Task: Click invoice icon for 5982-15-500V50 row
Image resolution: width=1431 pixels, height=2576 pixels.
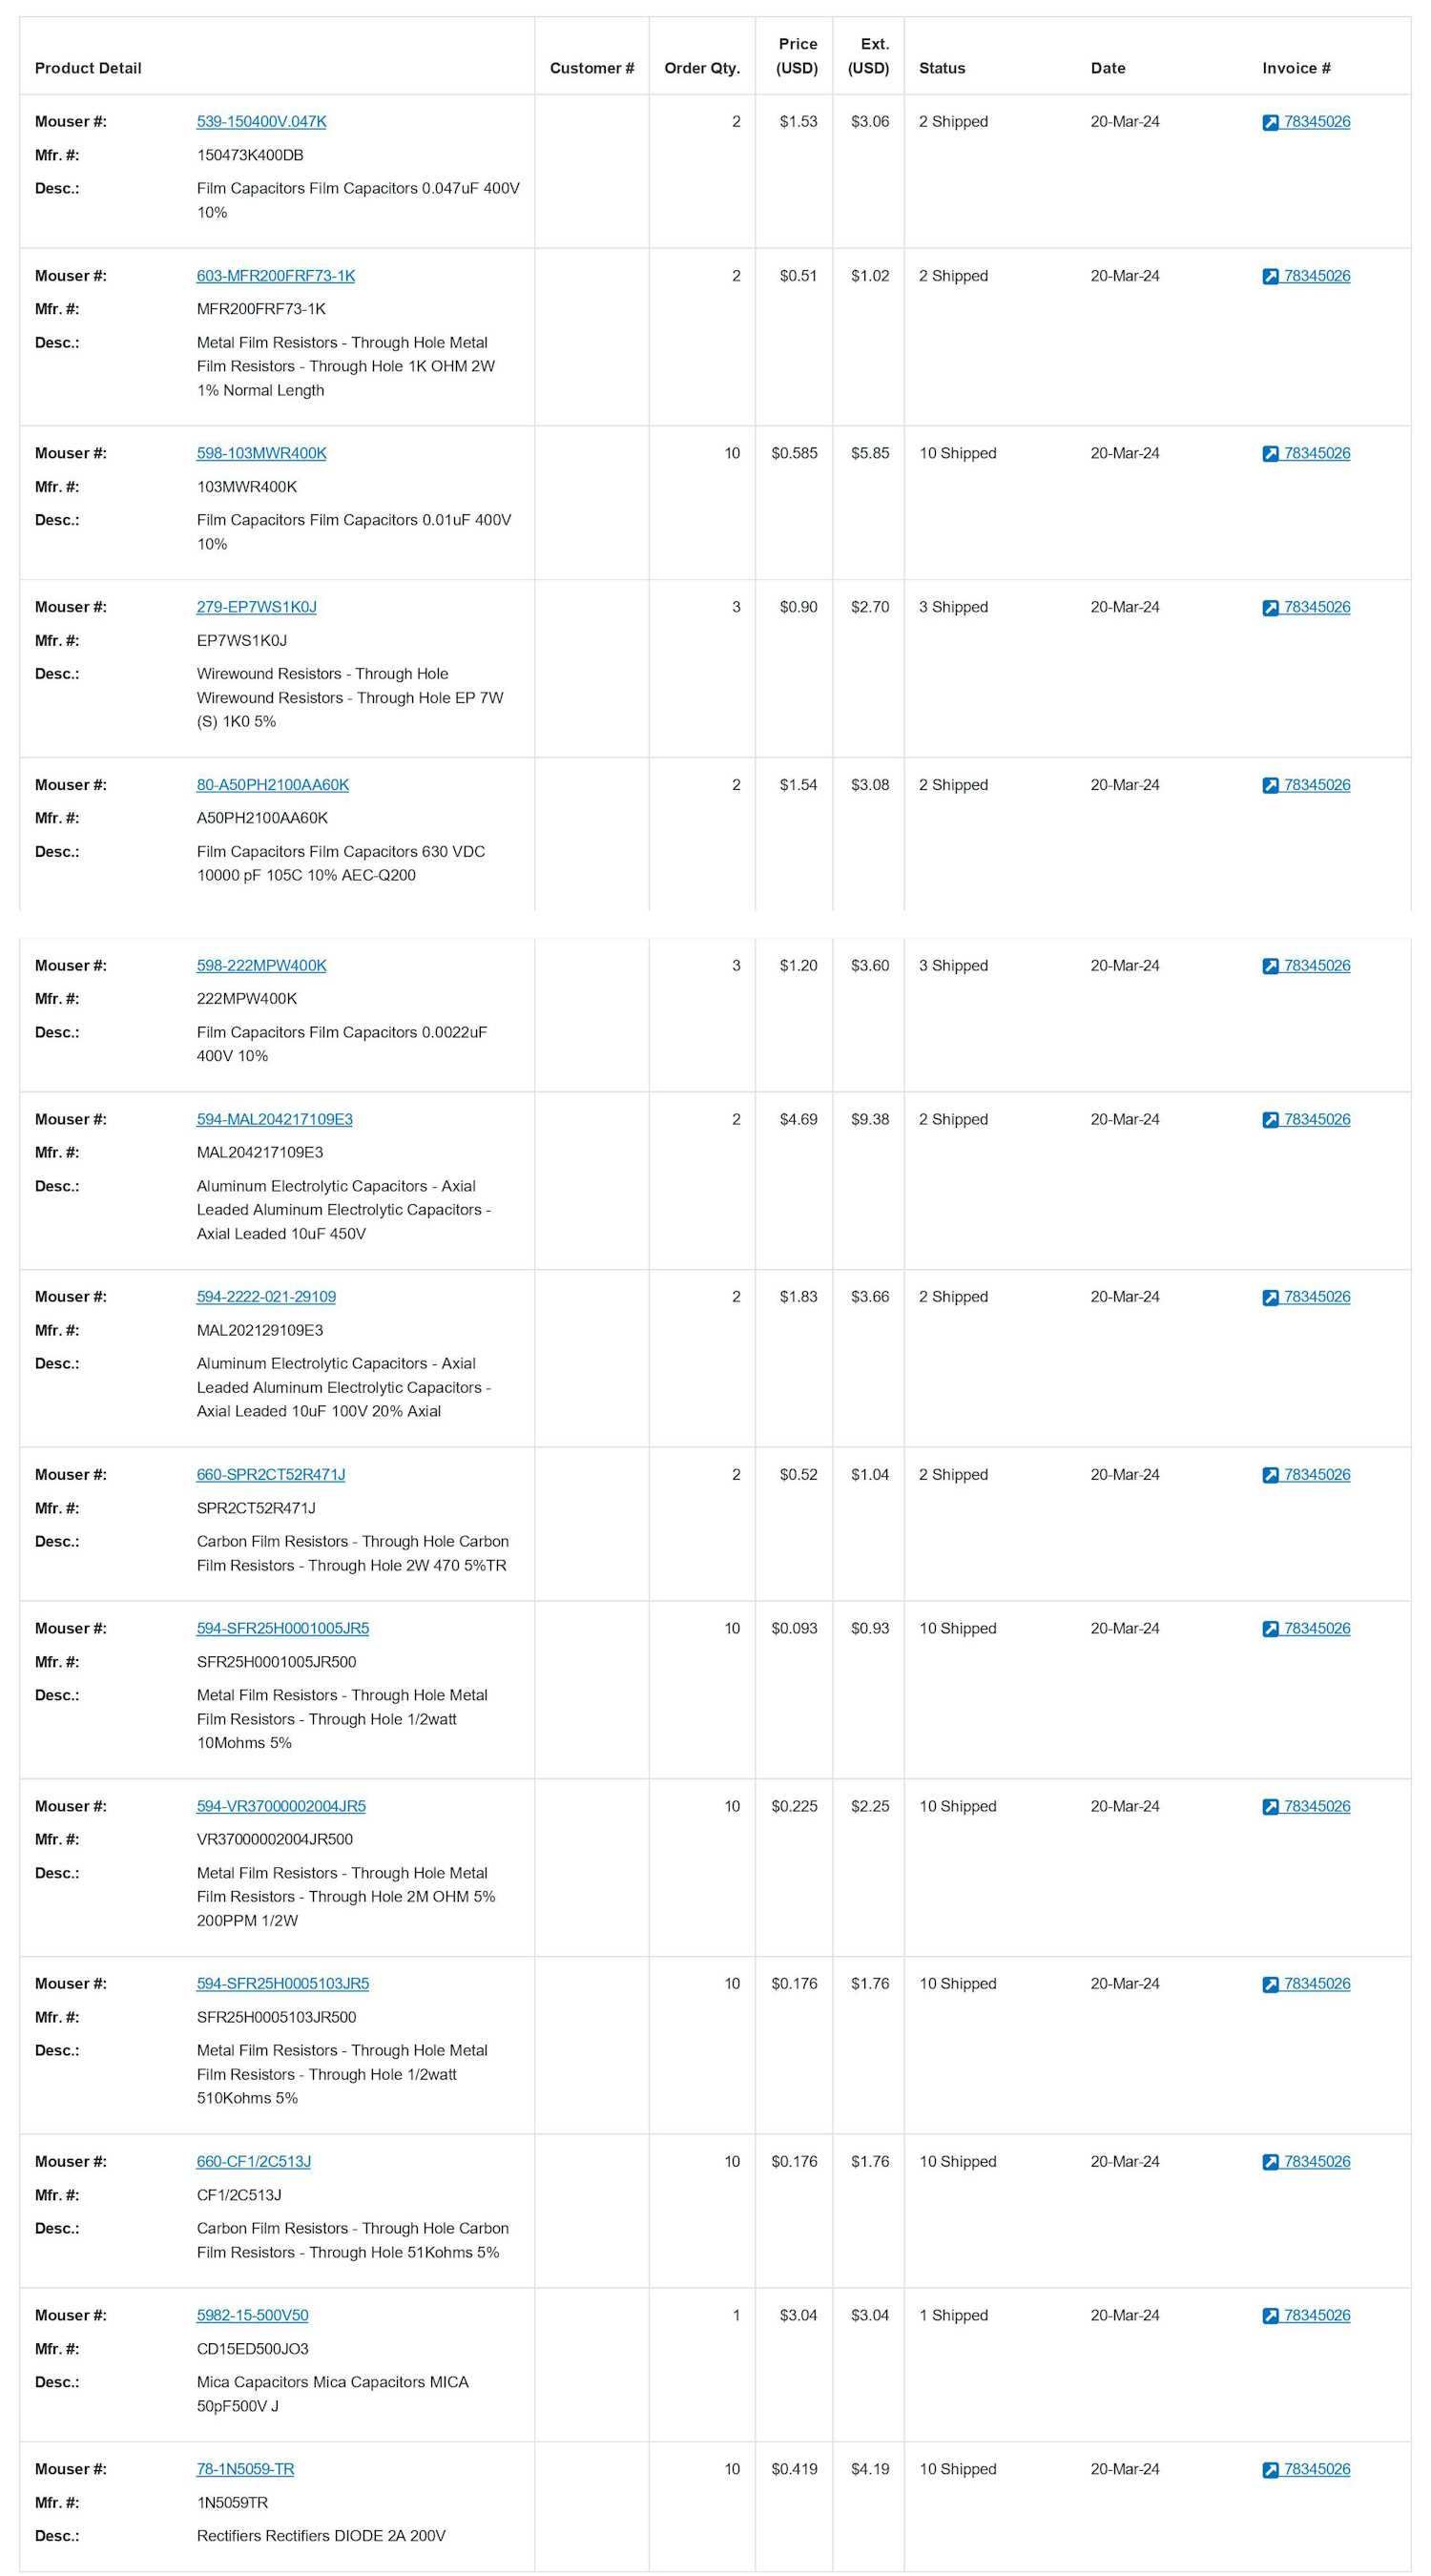Action: coord(1270,2316)
